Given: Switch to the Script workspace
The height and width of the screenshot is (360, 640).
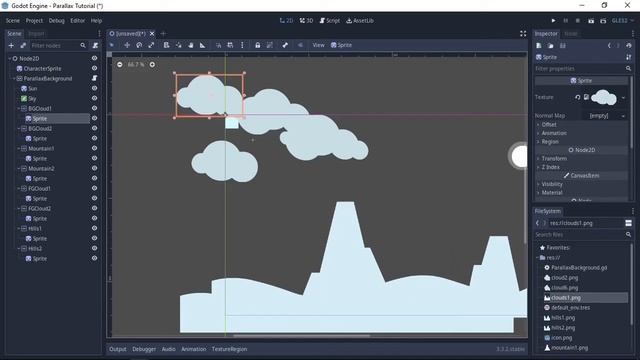Looking at the screenshot, I should (x=329, y=20).
